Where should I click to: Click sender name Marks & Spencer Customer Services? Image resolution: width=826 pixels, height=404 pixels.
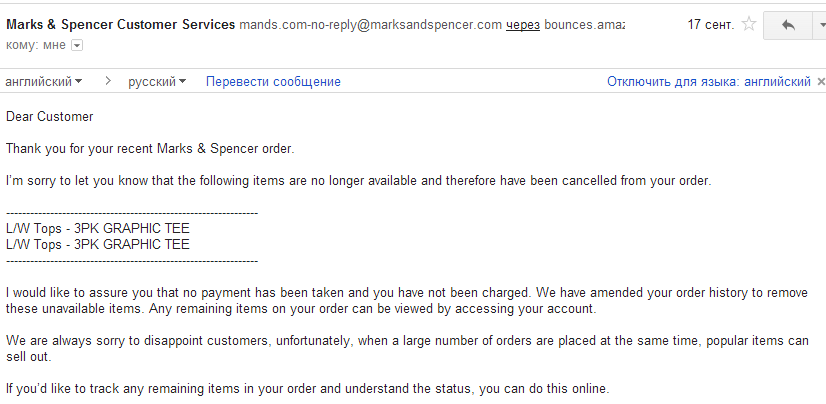click(121, 24)
